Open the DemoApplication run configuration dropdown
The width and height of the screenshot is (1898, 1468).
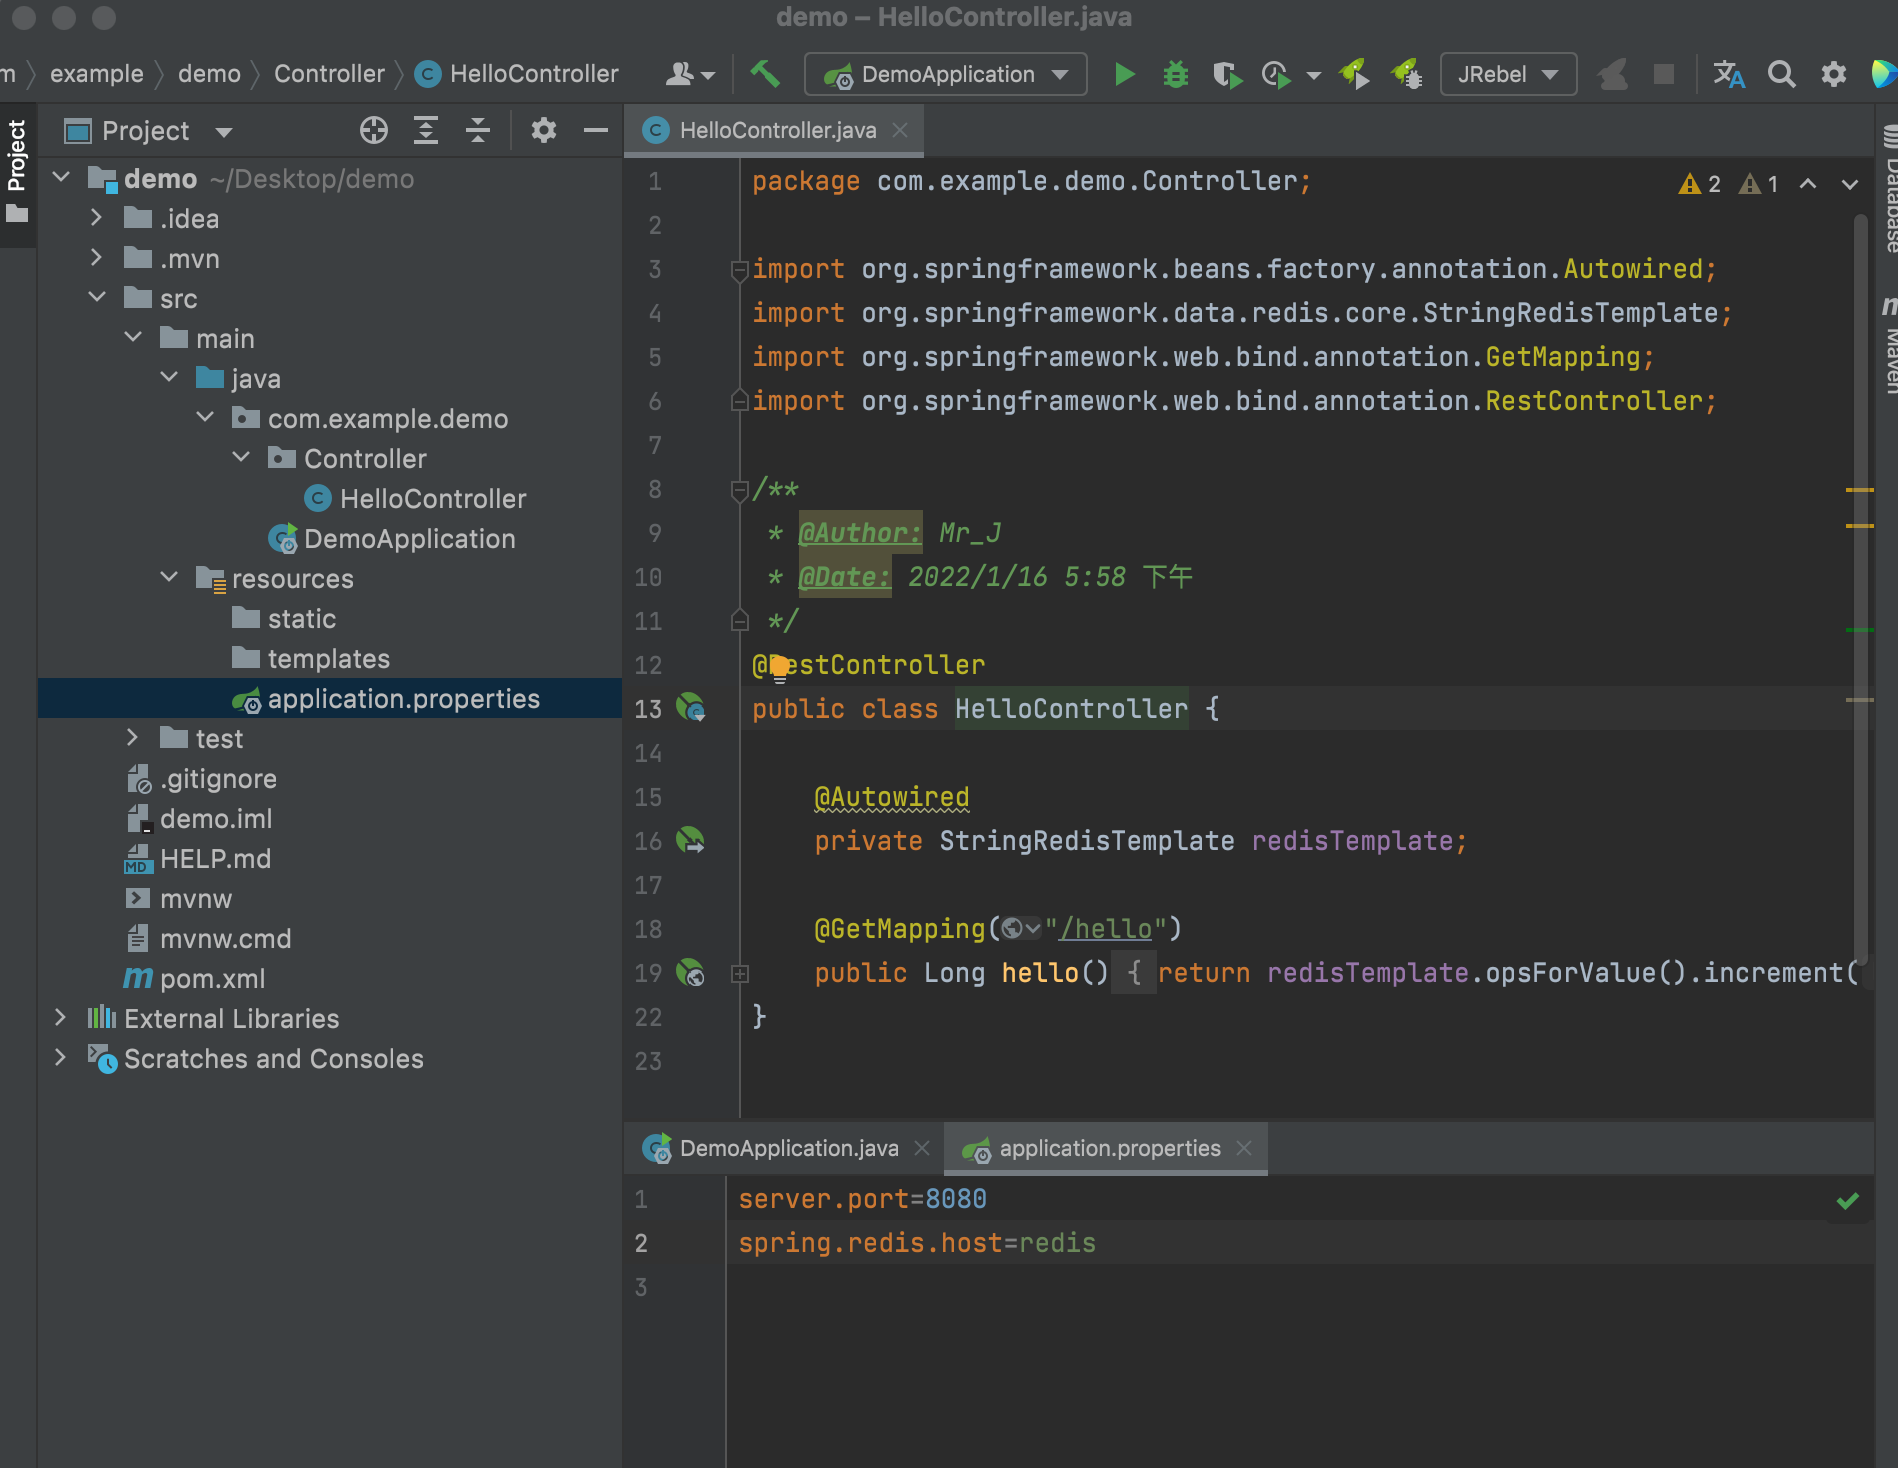coord(945,75)
